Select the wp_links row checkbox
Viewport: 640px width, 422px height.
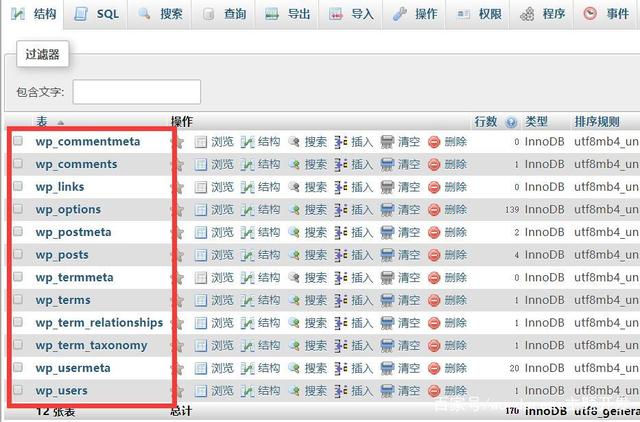pos(18,186)
